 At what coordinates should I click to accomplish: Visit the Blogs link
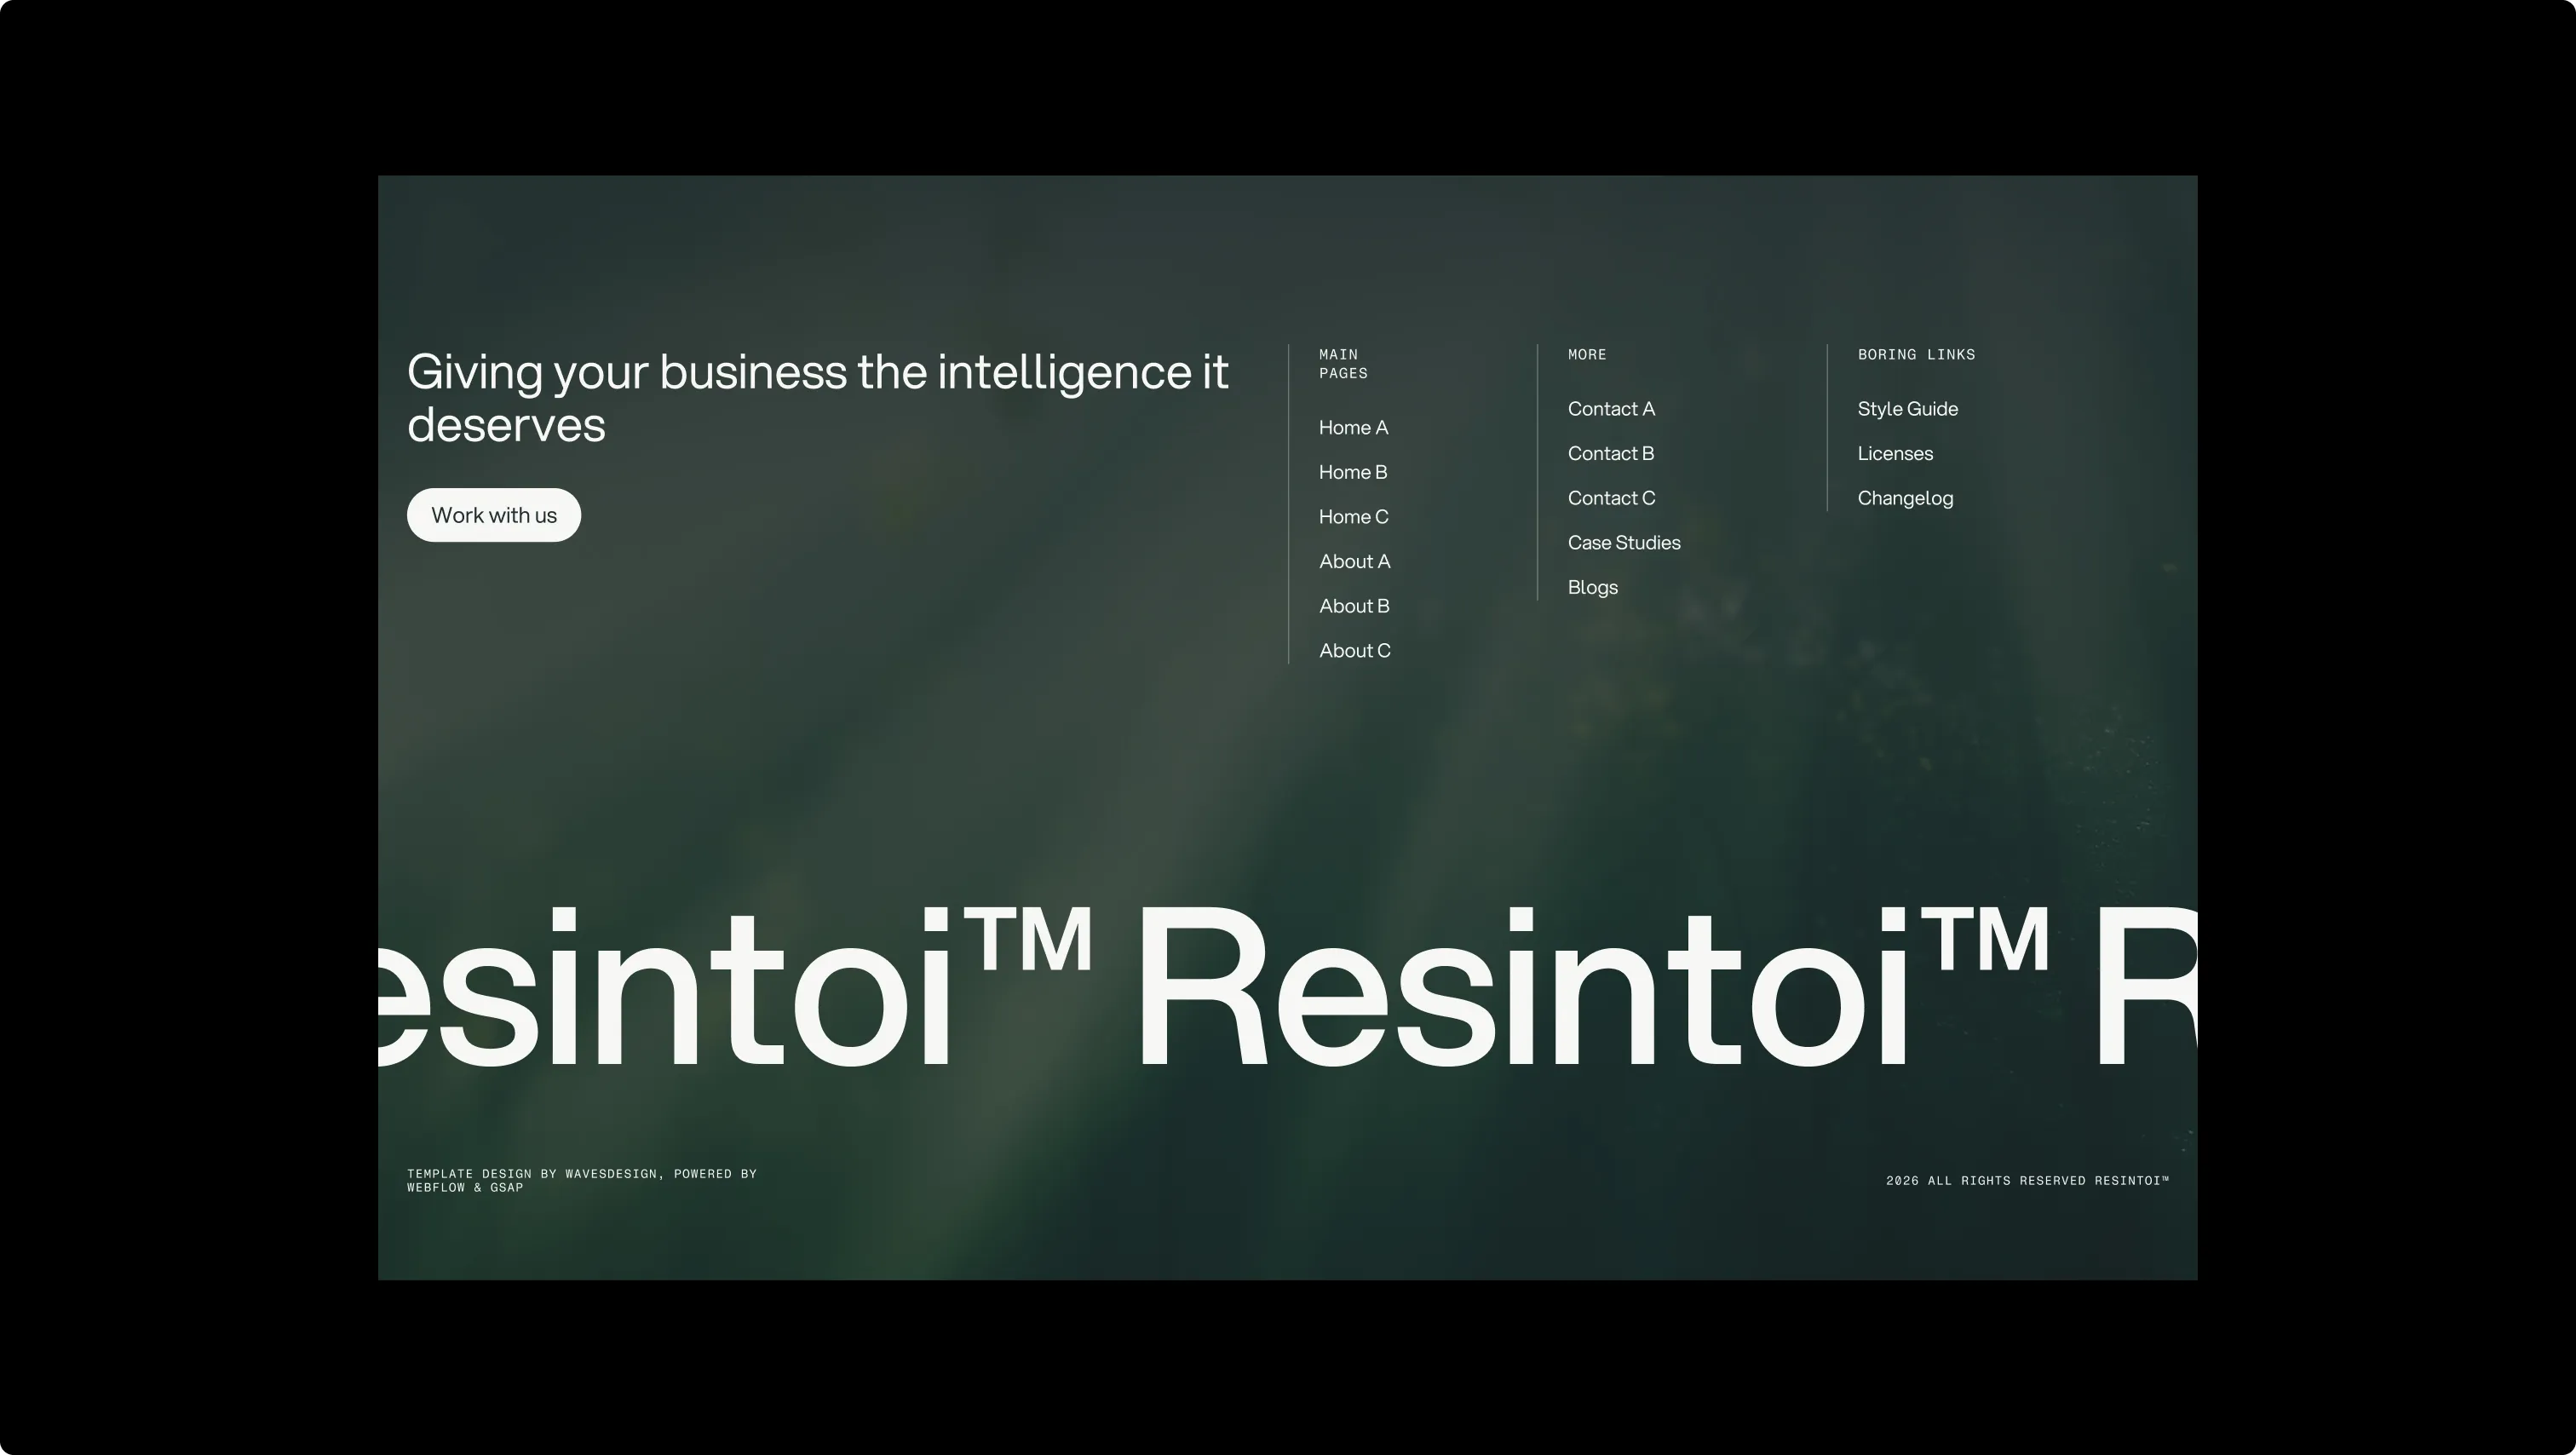1593,588
